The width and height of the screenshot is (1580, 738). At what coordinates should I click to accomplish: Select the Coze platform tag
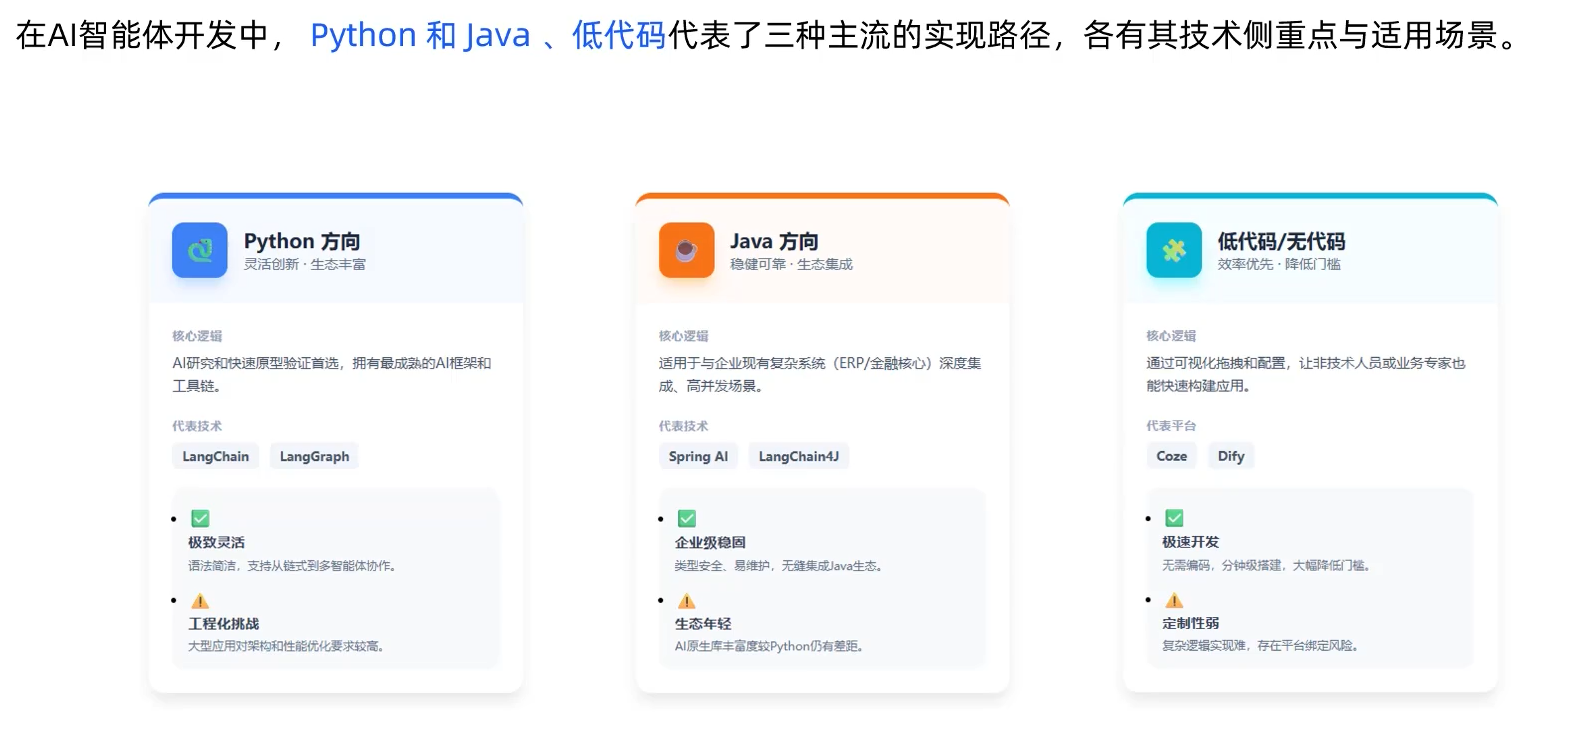point(1172,456)
